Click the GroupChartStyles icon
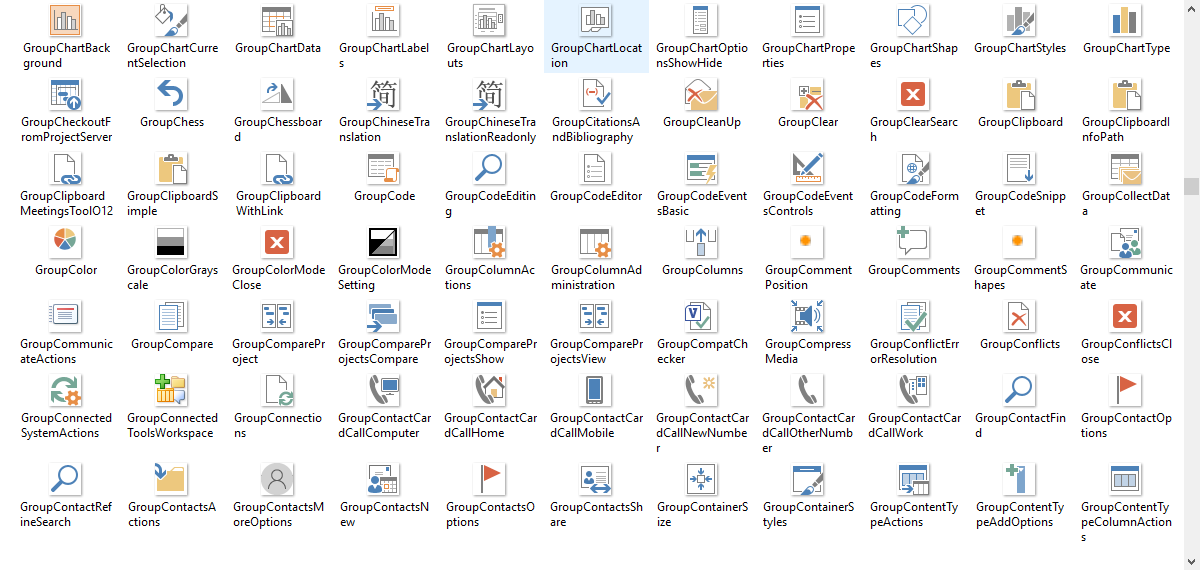The image size is (1200, 570). coord(1020,20)
